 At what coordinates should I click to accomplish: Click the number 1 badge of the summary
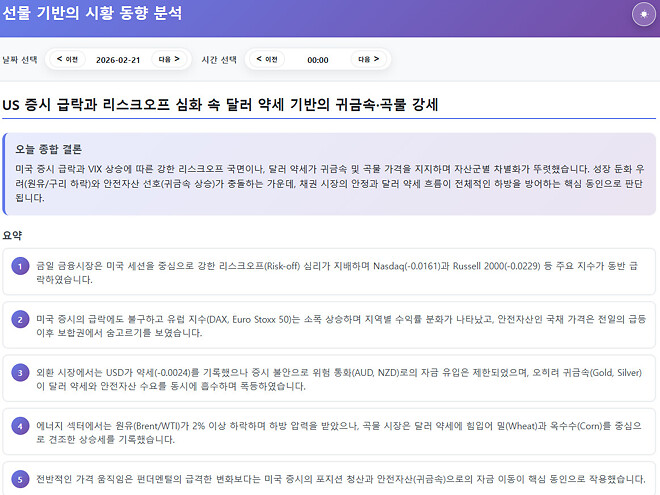[20, 266]
